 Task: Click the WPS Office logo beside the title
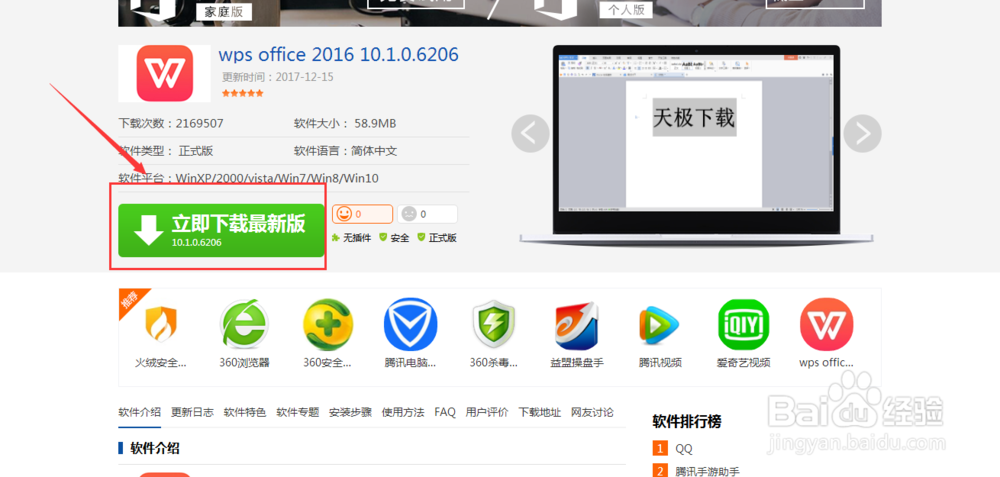point(165,73)
